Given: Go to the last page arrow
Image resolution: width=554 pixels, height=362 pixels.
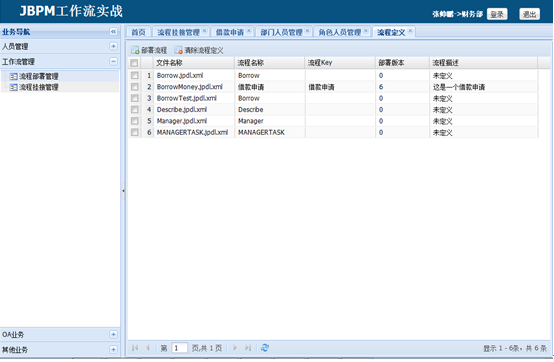Looking at the screenshot, I should point(248,348).
